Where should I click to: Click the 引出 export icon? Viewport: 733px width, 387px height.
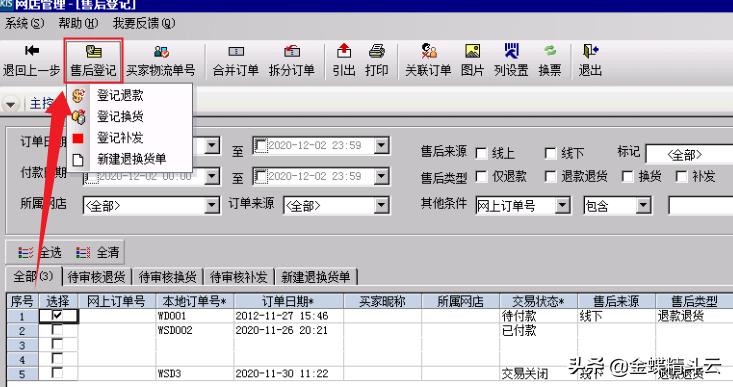pos(344,50)
